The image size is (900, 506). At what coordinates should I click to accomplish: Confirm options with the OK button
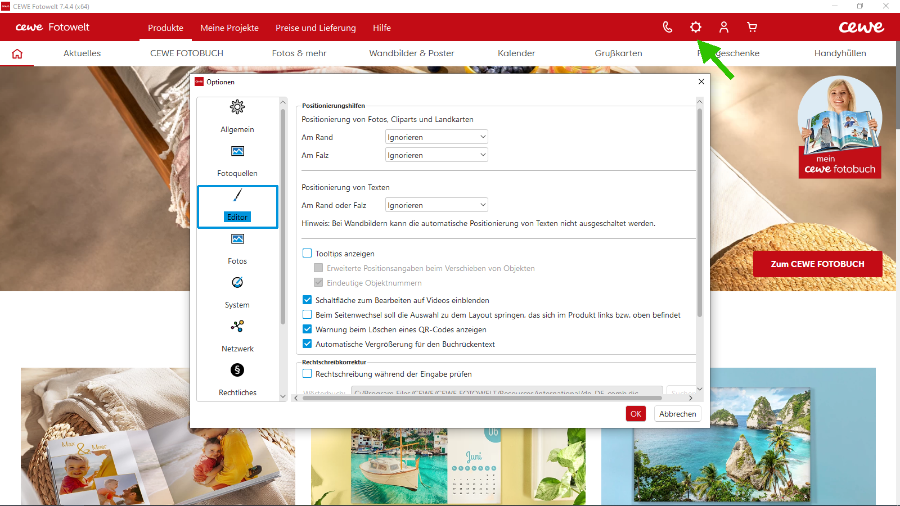pyautogui.click(x=635, y=414)
